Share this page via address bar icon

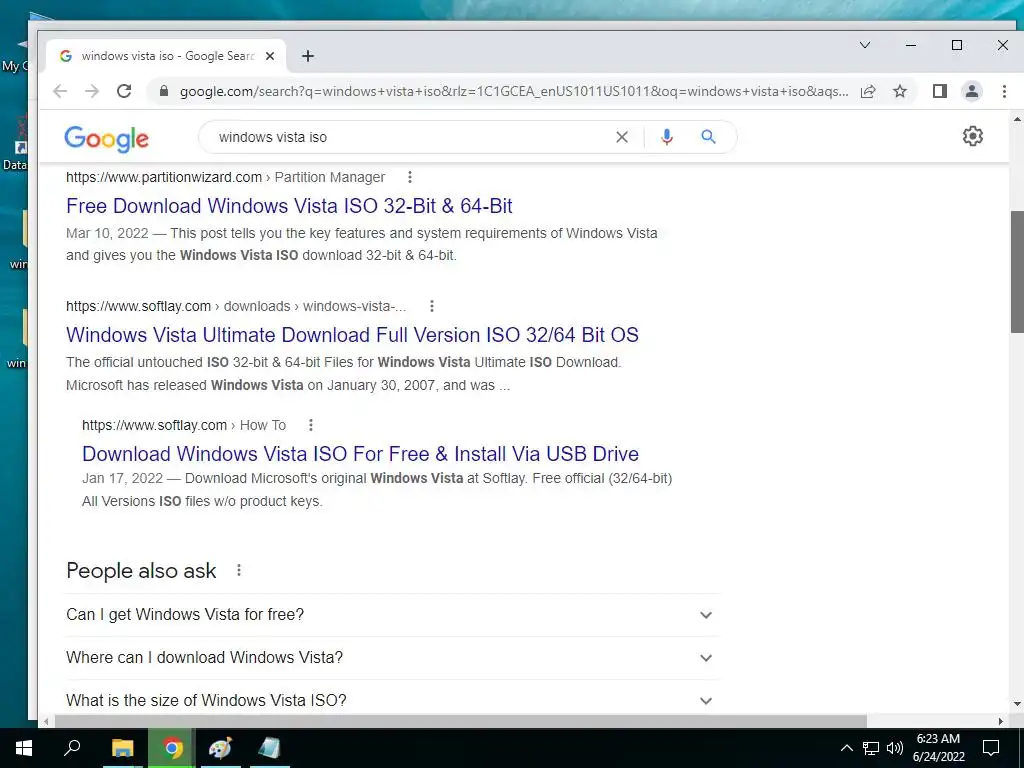(868, 91)
